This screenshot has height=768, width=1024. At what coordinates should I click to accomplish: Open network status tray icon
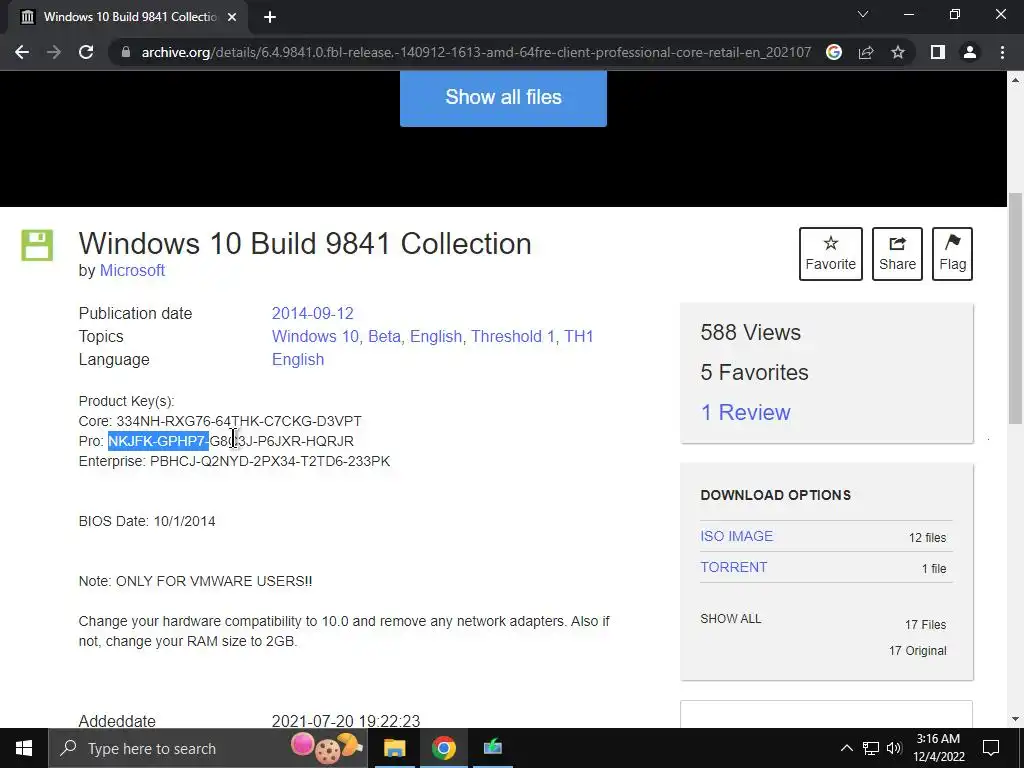tap(871, 748)
